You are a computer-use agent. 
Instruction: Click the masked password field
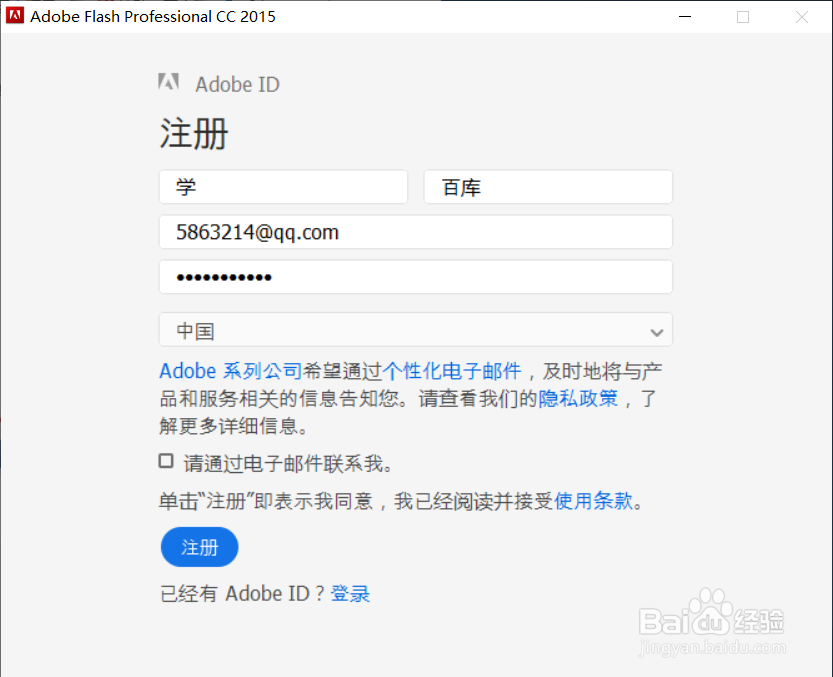[415, 276]
